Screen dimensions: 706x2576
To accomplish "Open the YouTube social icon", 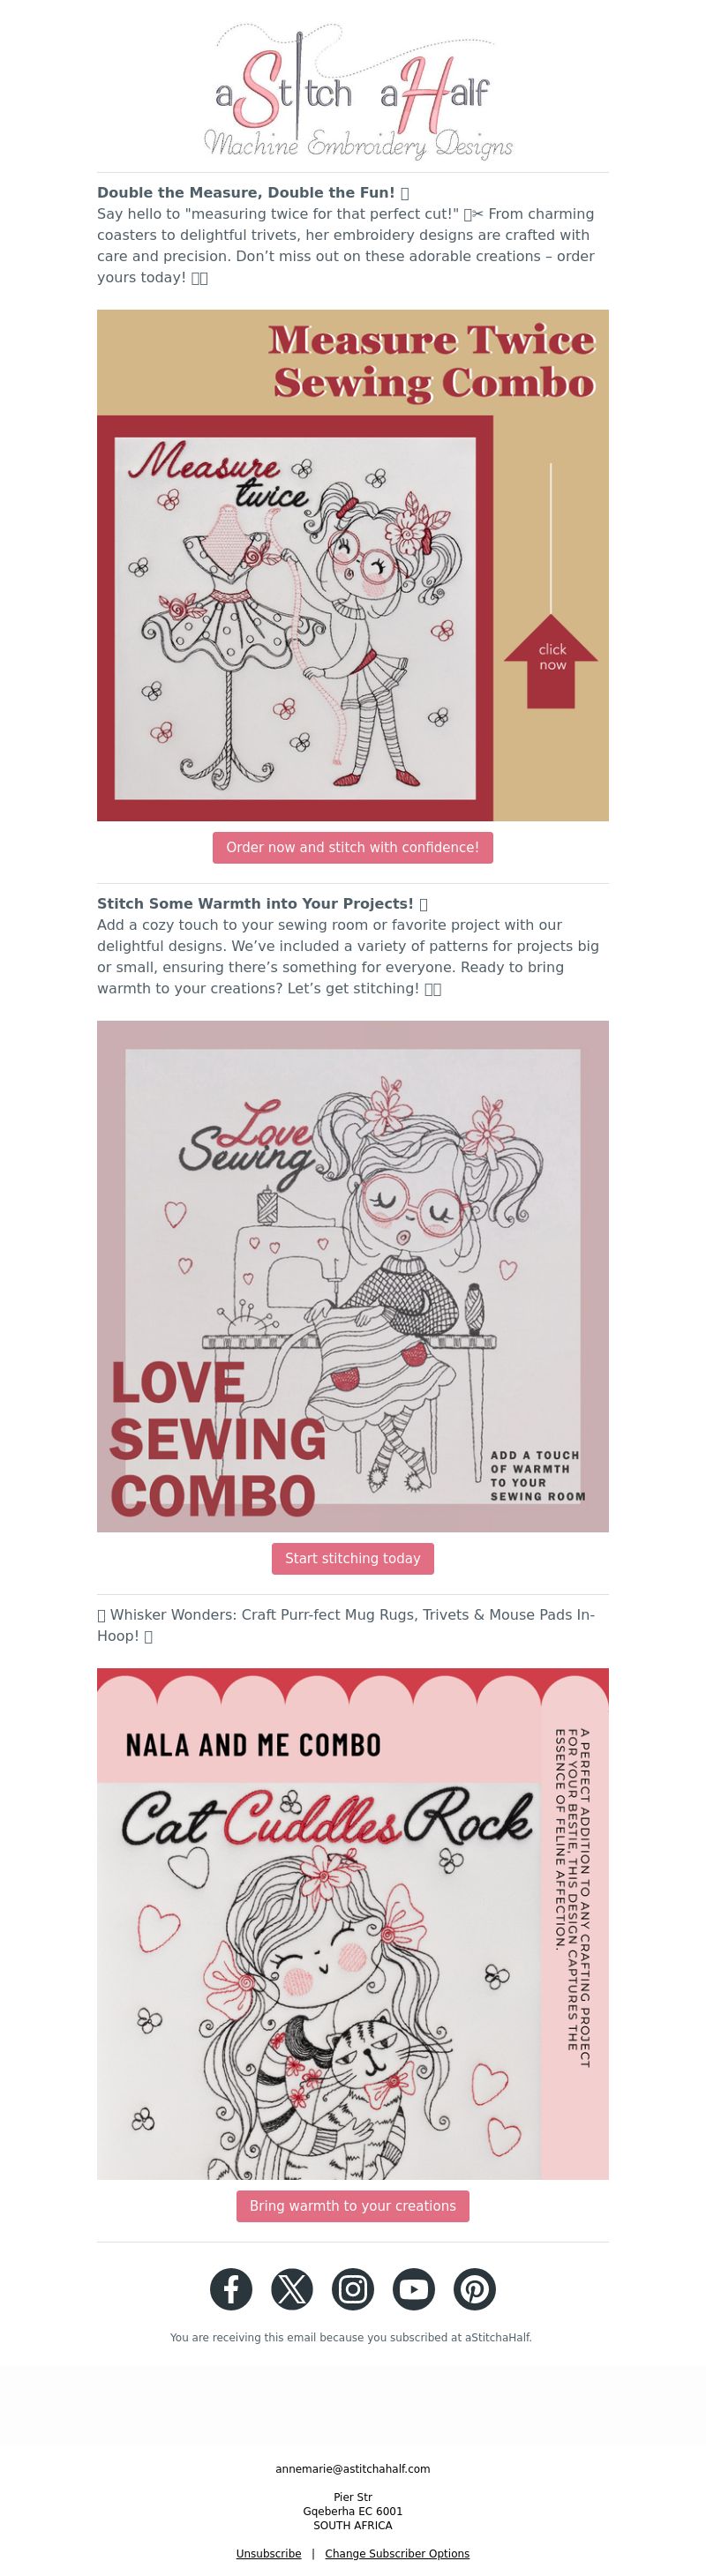I will tap(414, 2288).
